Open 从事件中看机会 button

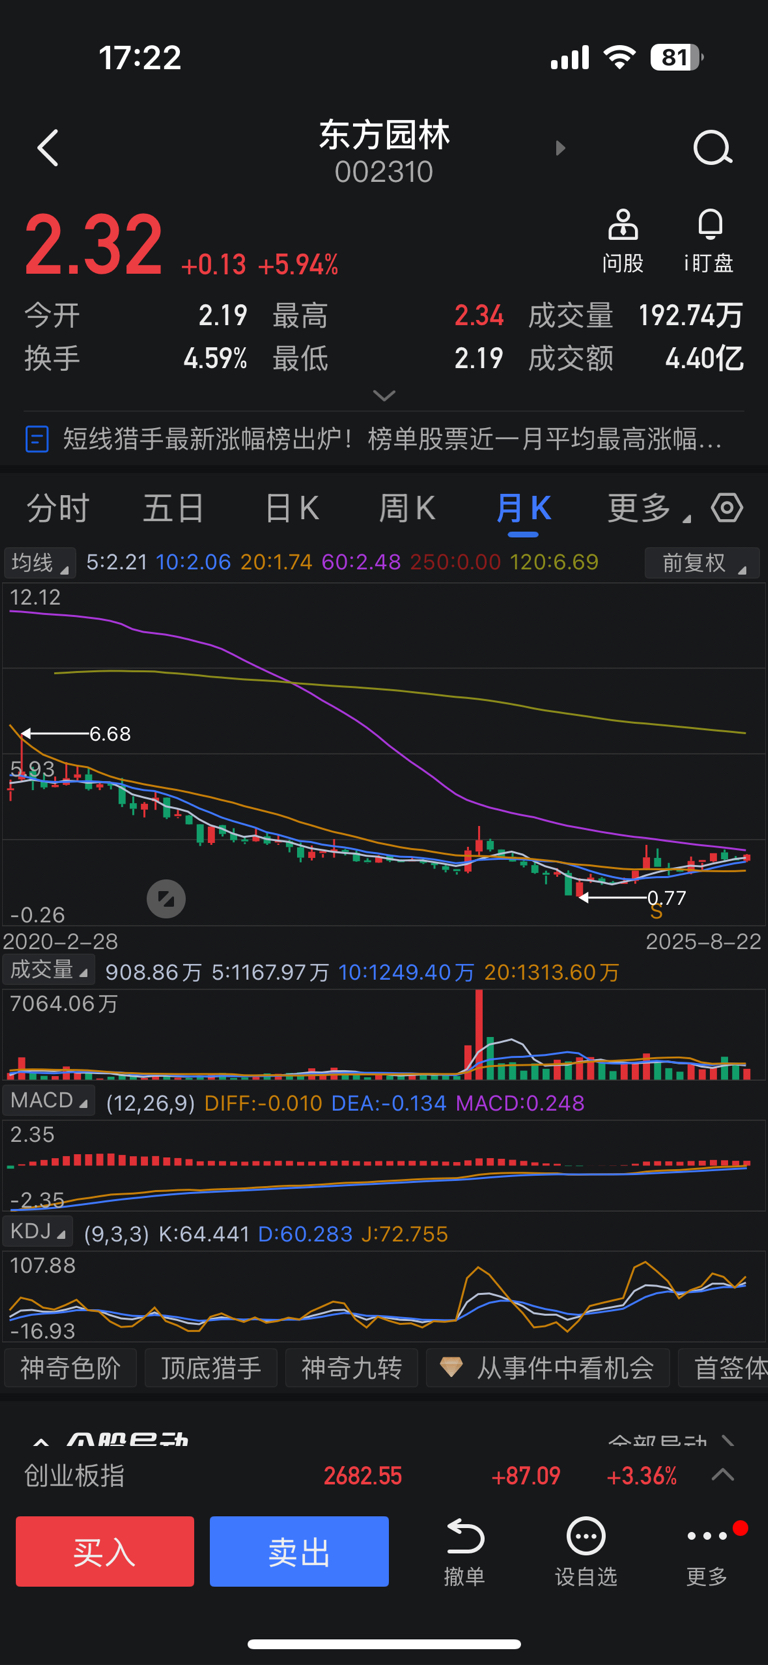[x=548, y=1368]
